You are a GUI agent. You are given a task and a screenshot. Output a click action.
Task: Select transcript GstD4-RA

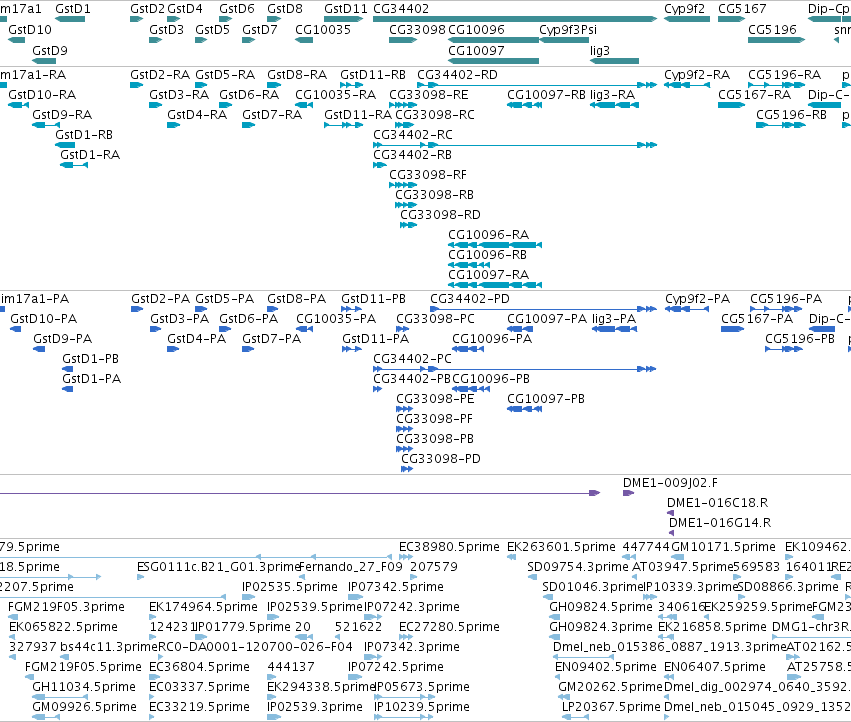pos(196,115)
